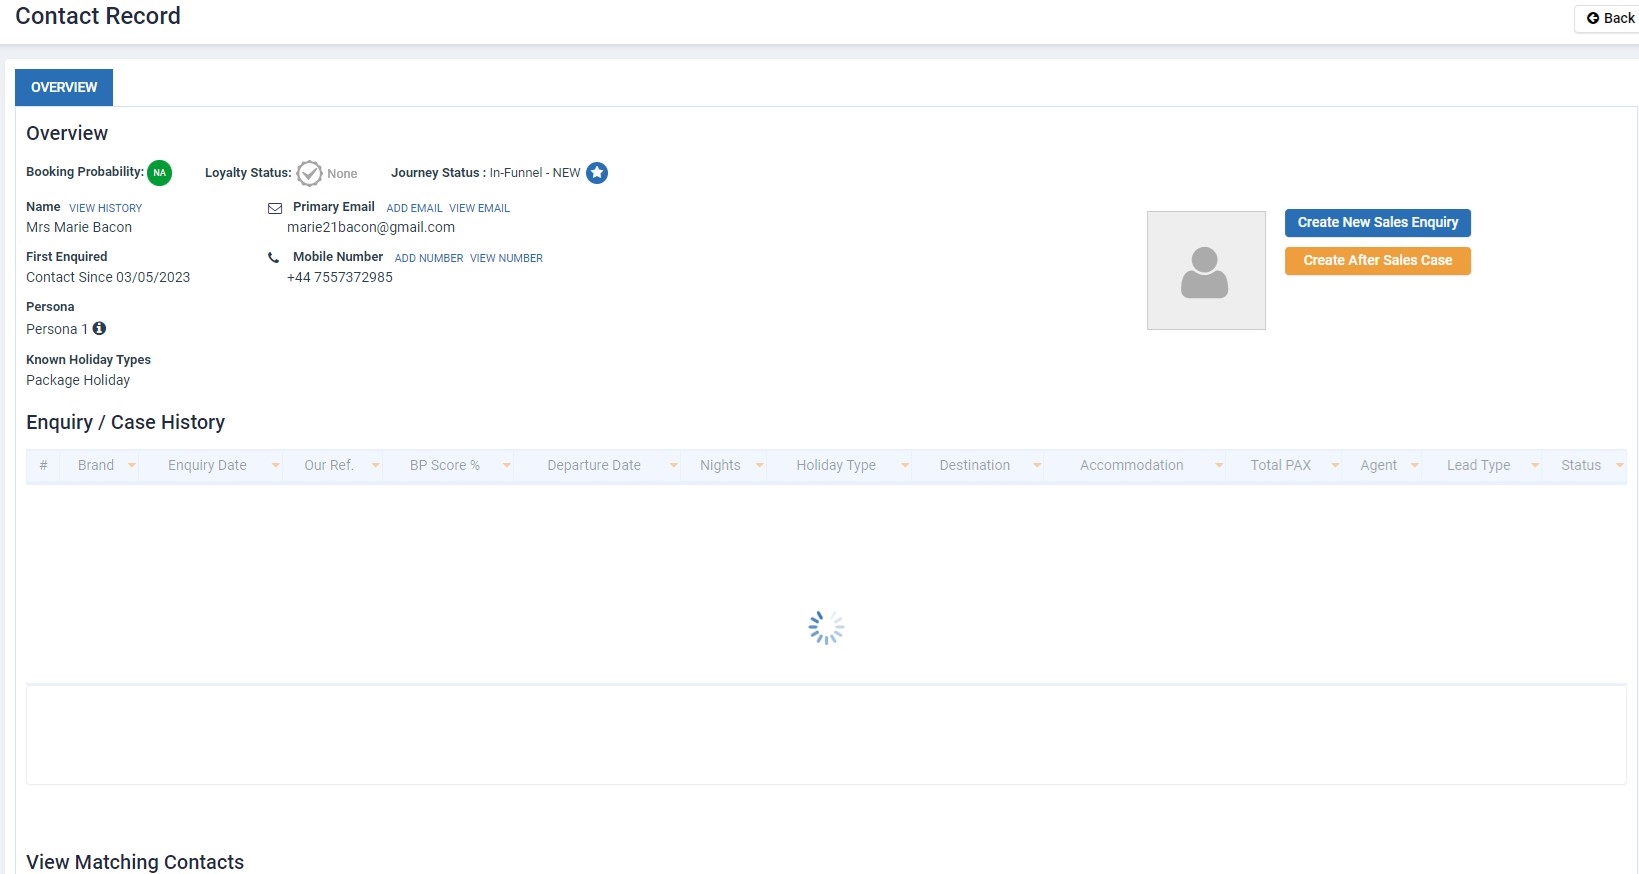Open the Holiday Type column dropdown arrow
1639x874 pixels.
pyautogui.click(x=905, y=465)
